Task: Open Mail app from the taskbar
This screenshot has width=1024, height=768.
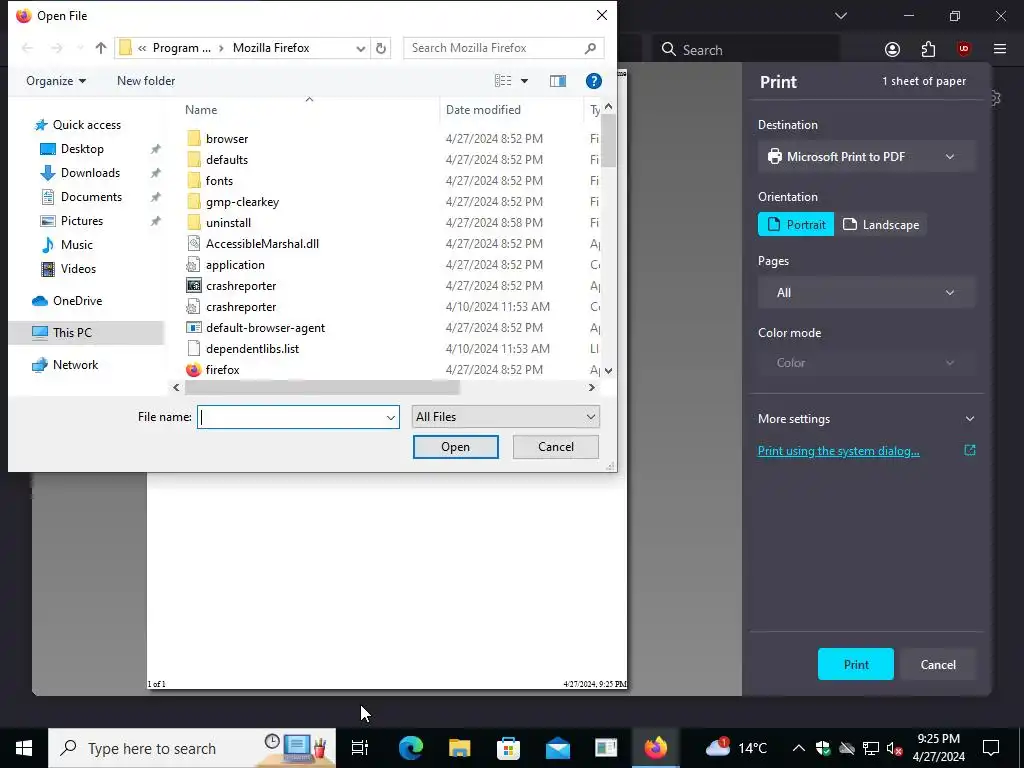Action: click(x=557, y=748)
